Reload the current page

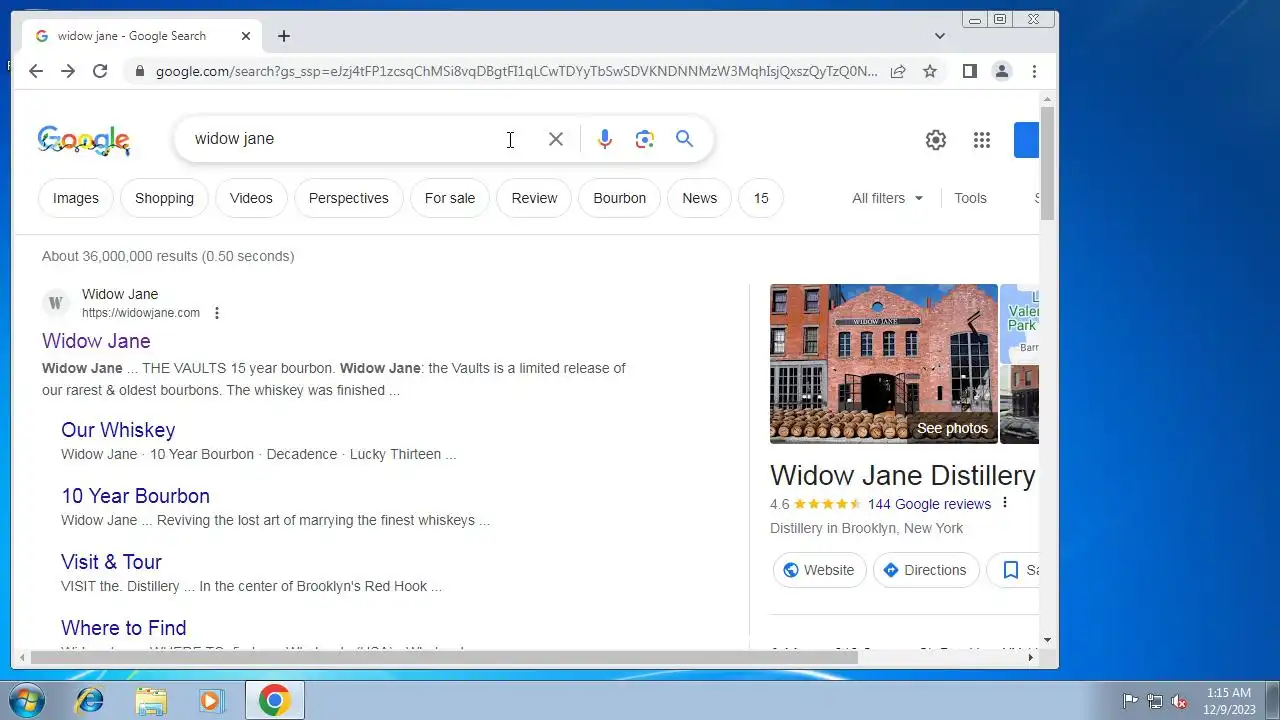100,71
